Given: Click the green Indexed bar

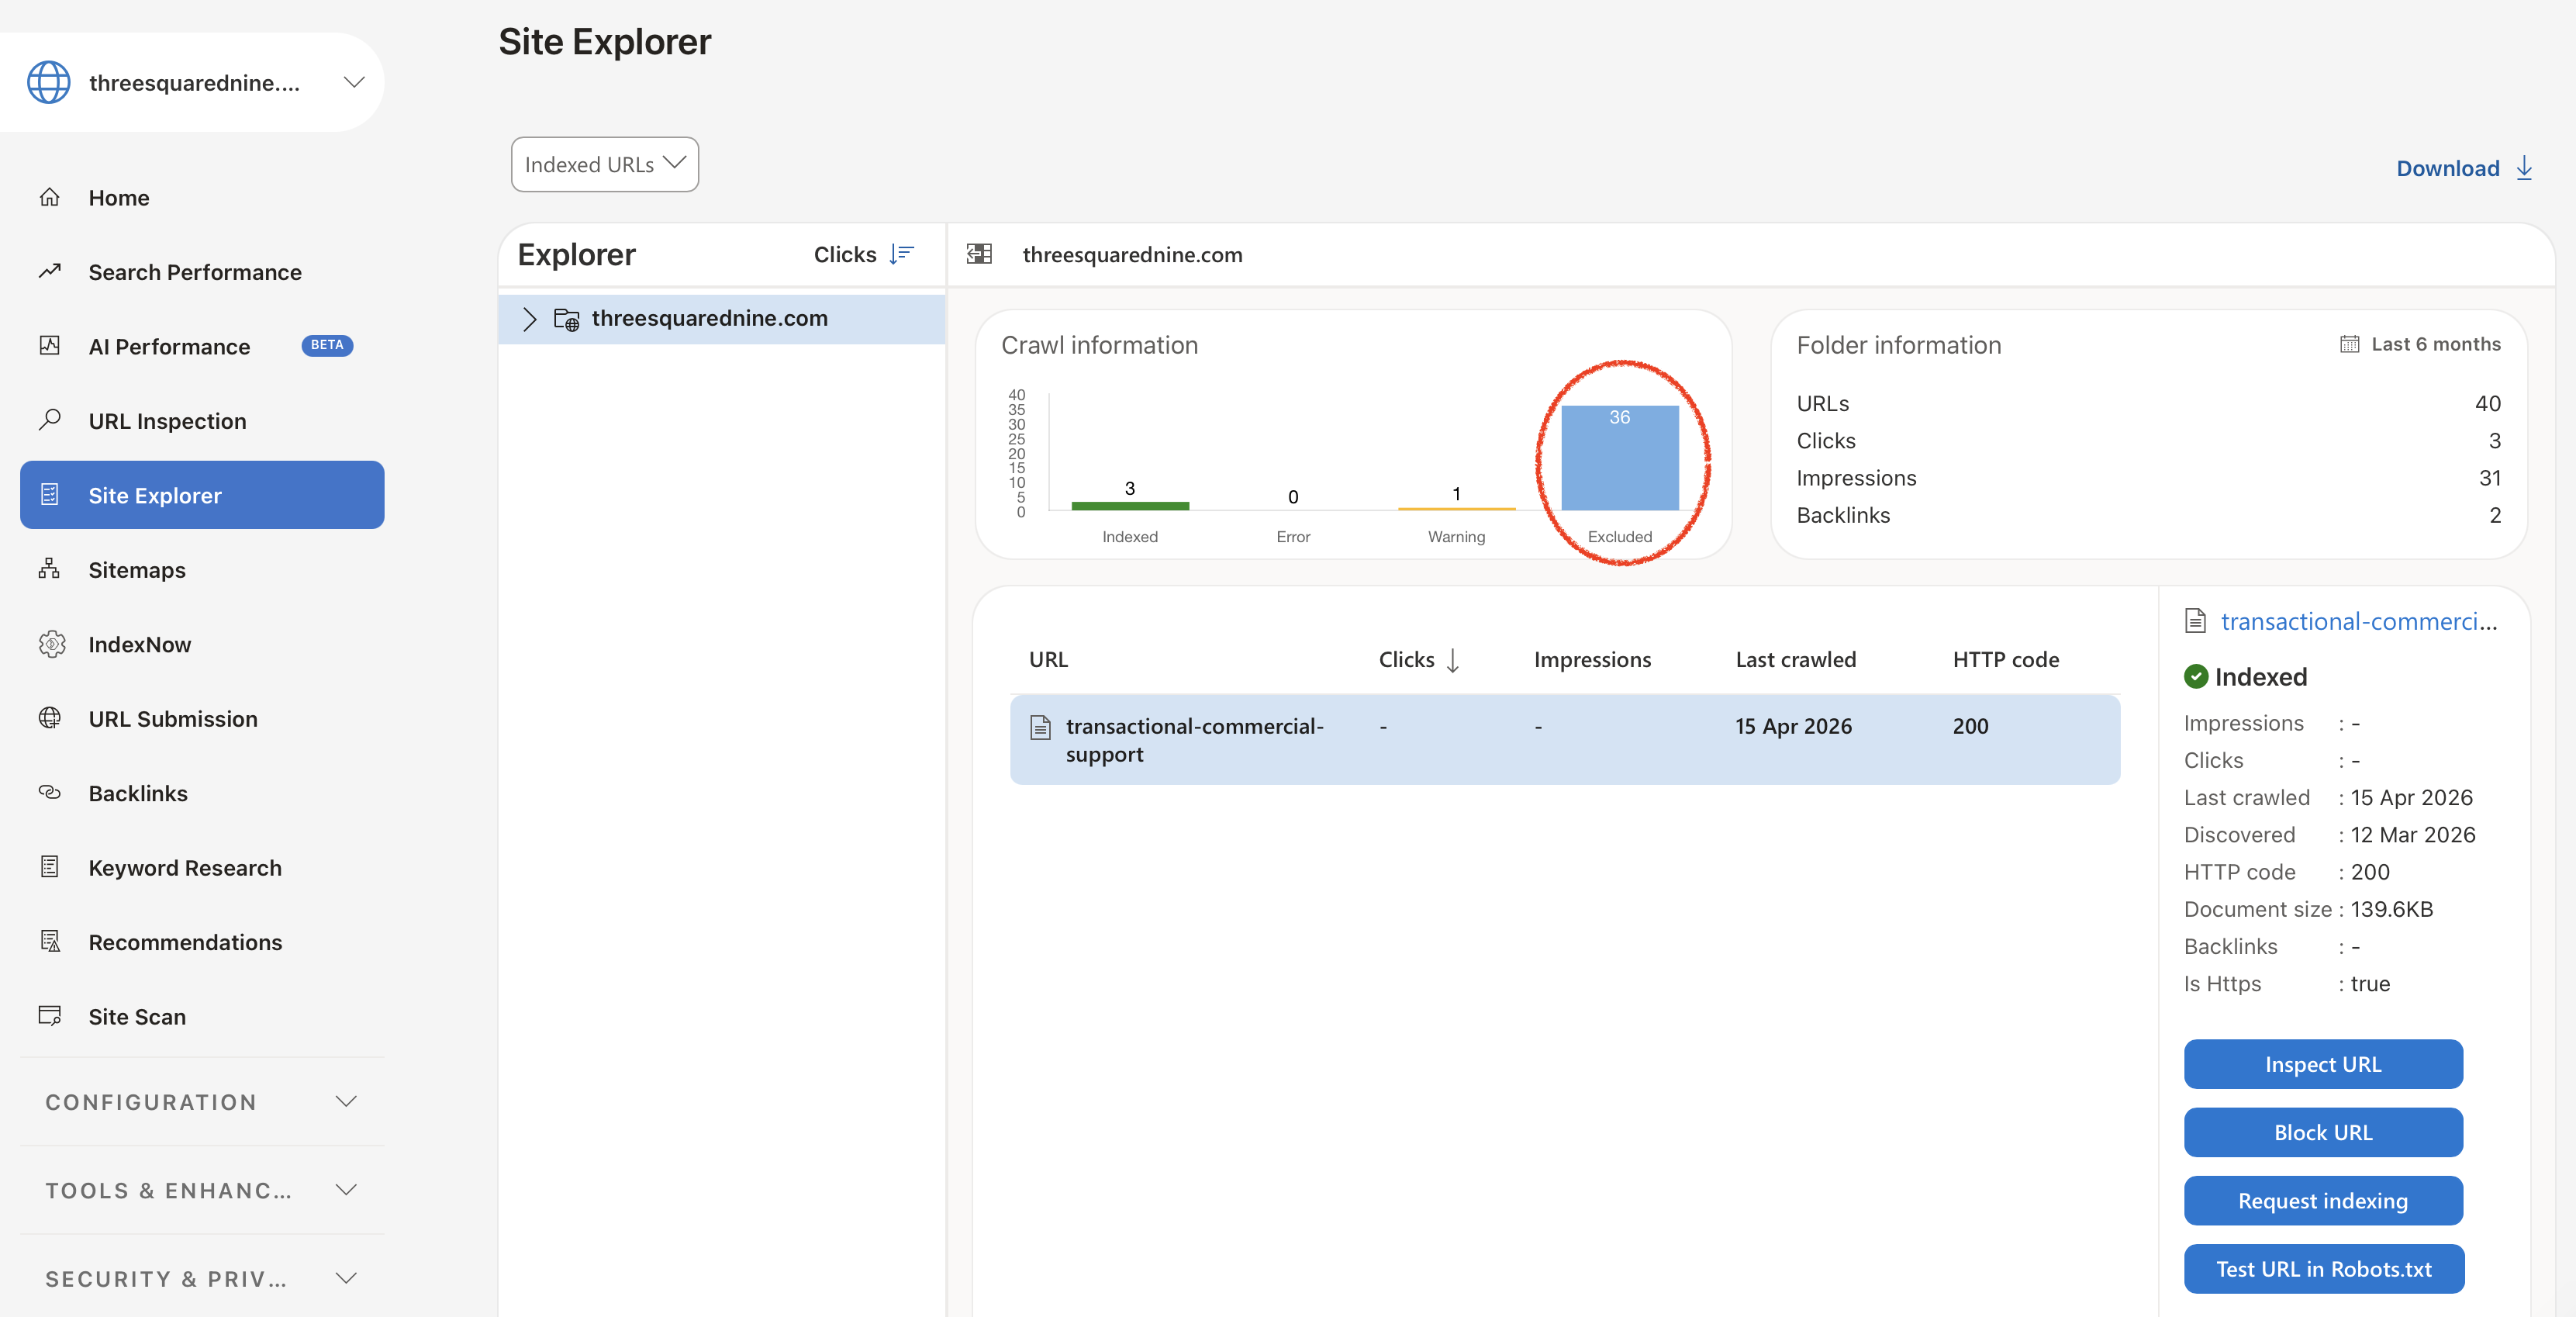Looking at the screenshot, I should (x=1130, y=506).
